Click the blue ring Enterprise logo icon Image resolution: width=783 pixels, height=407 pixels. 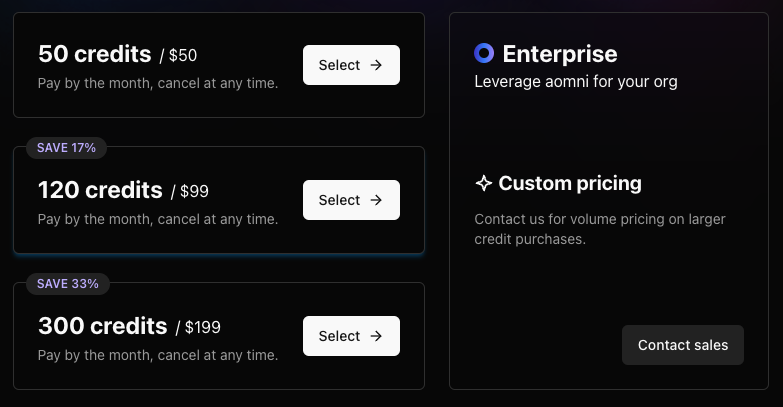tap(484, 54)
